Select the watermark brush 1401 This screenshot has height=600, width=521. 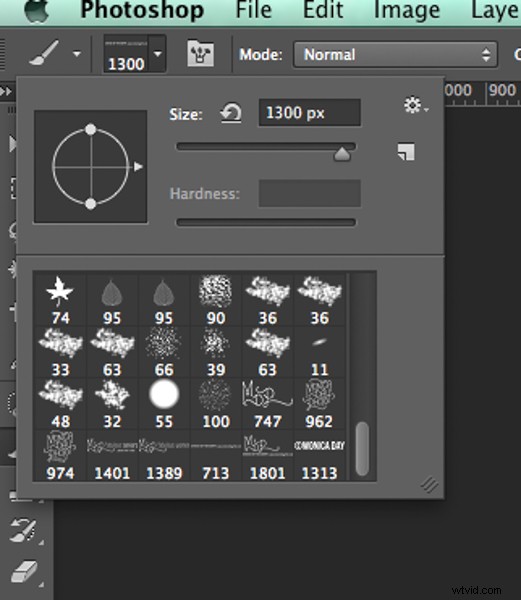[112, 455]
